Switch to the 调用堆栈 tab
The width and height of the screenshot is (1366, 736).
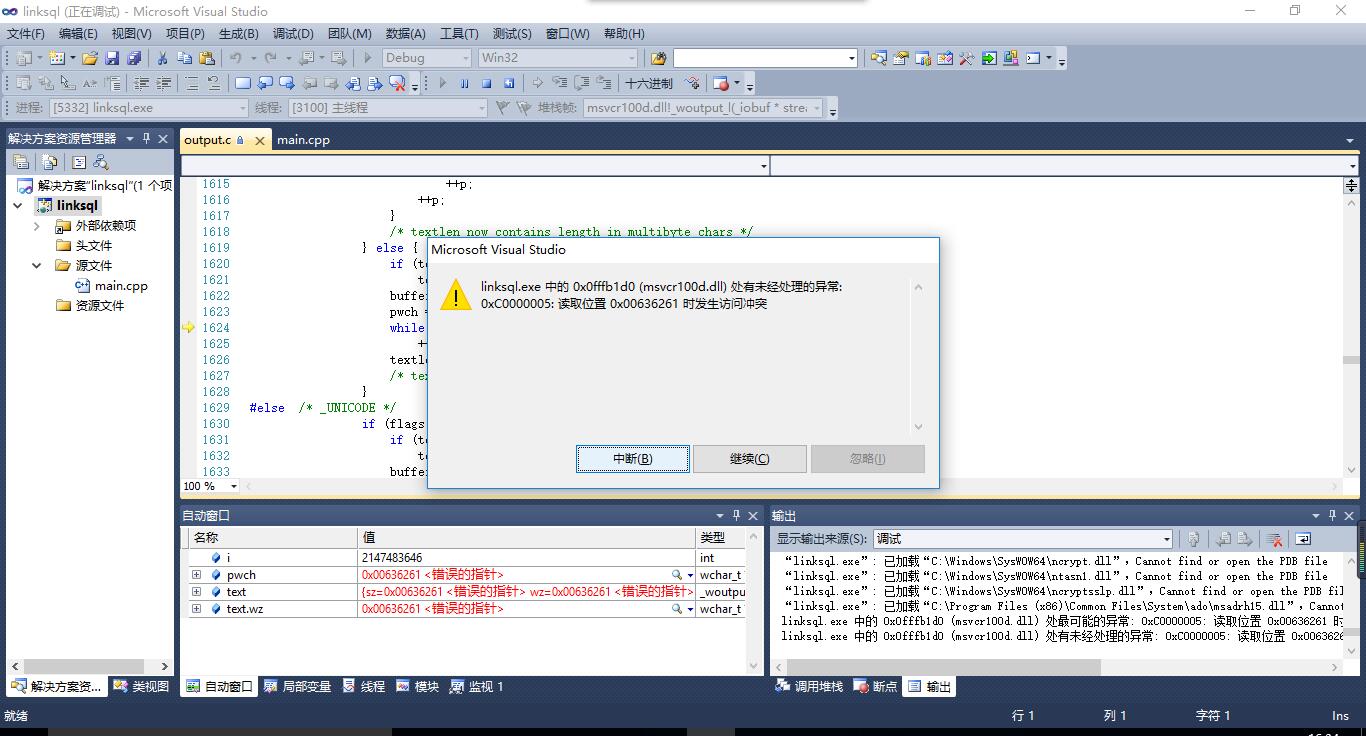tap(810, 686)
